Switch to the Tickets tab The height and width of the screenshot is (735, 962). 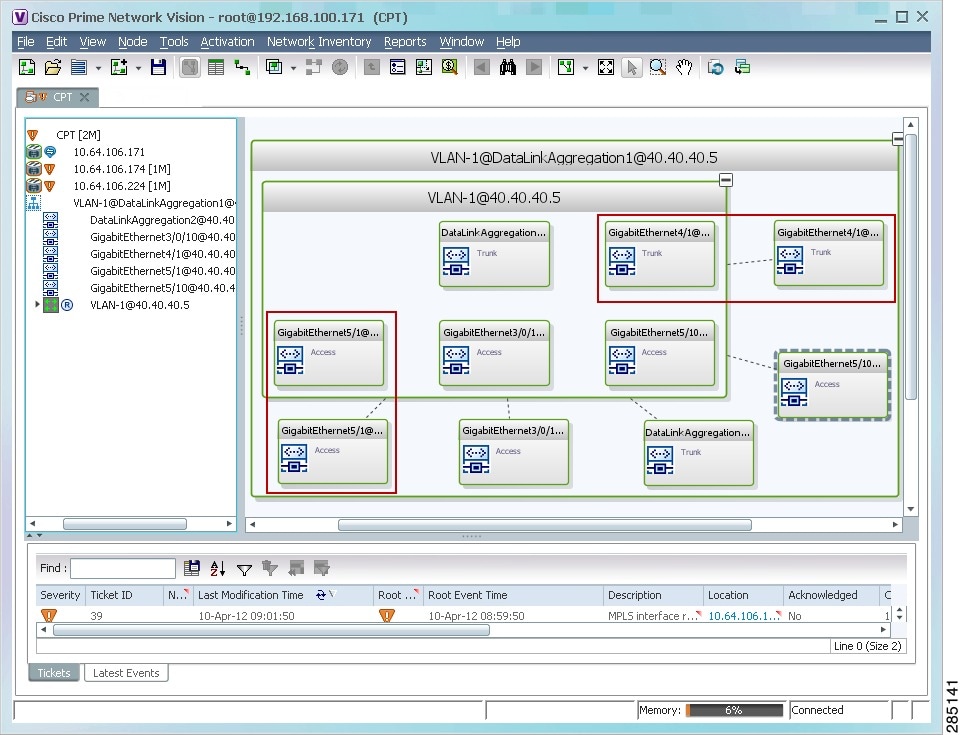(54, 673)
